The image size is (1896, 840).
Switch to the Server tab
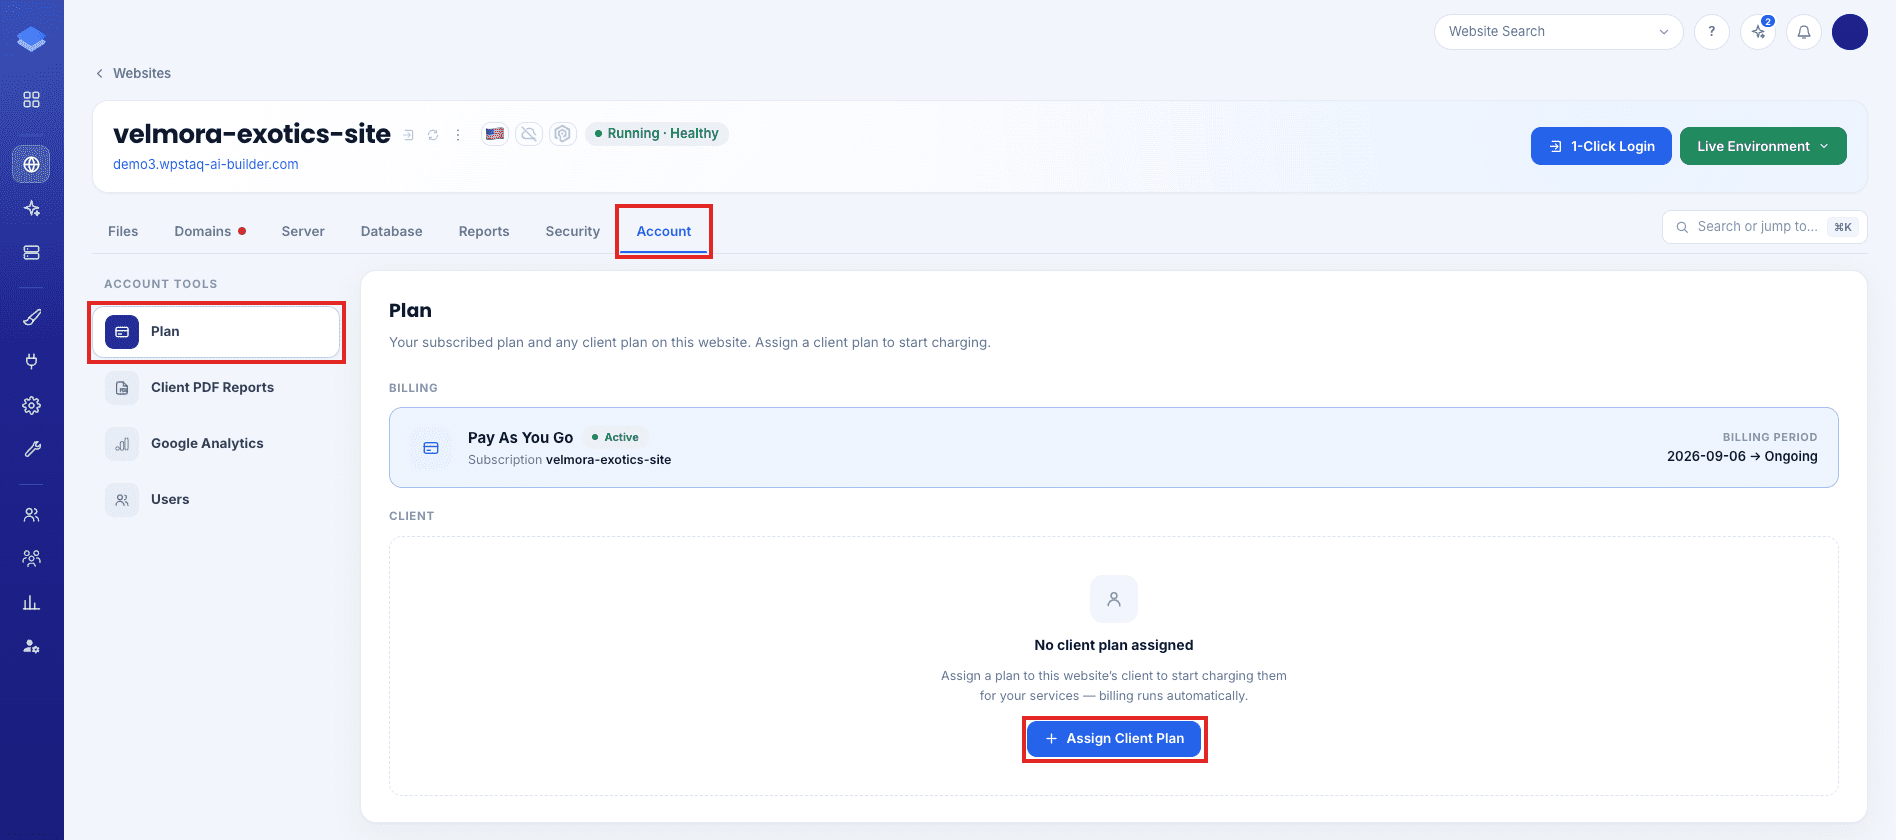(x=303, y=231)
